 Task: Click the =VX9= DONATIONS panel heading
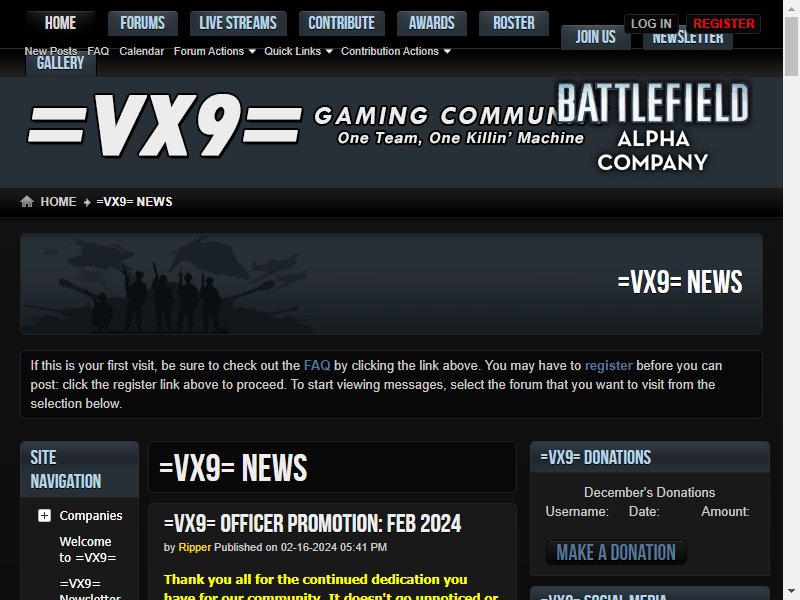[595, 457]
